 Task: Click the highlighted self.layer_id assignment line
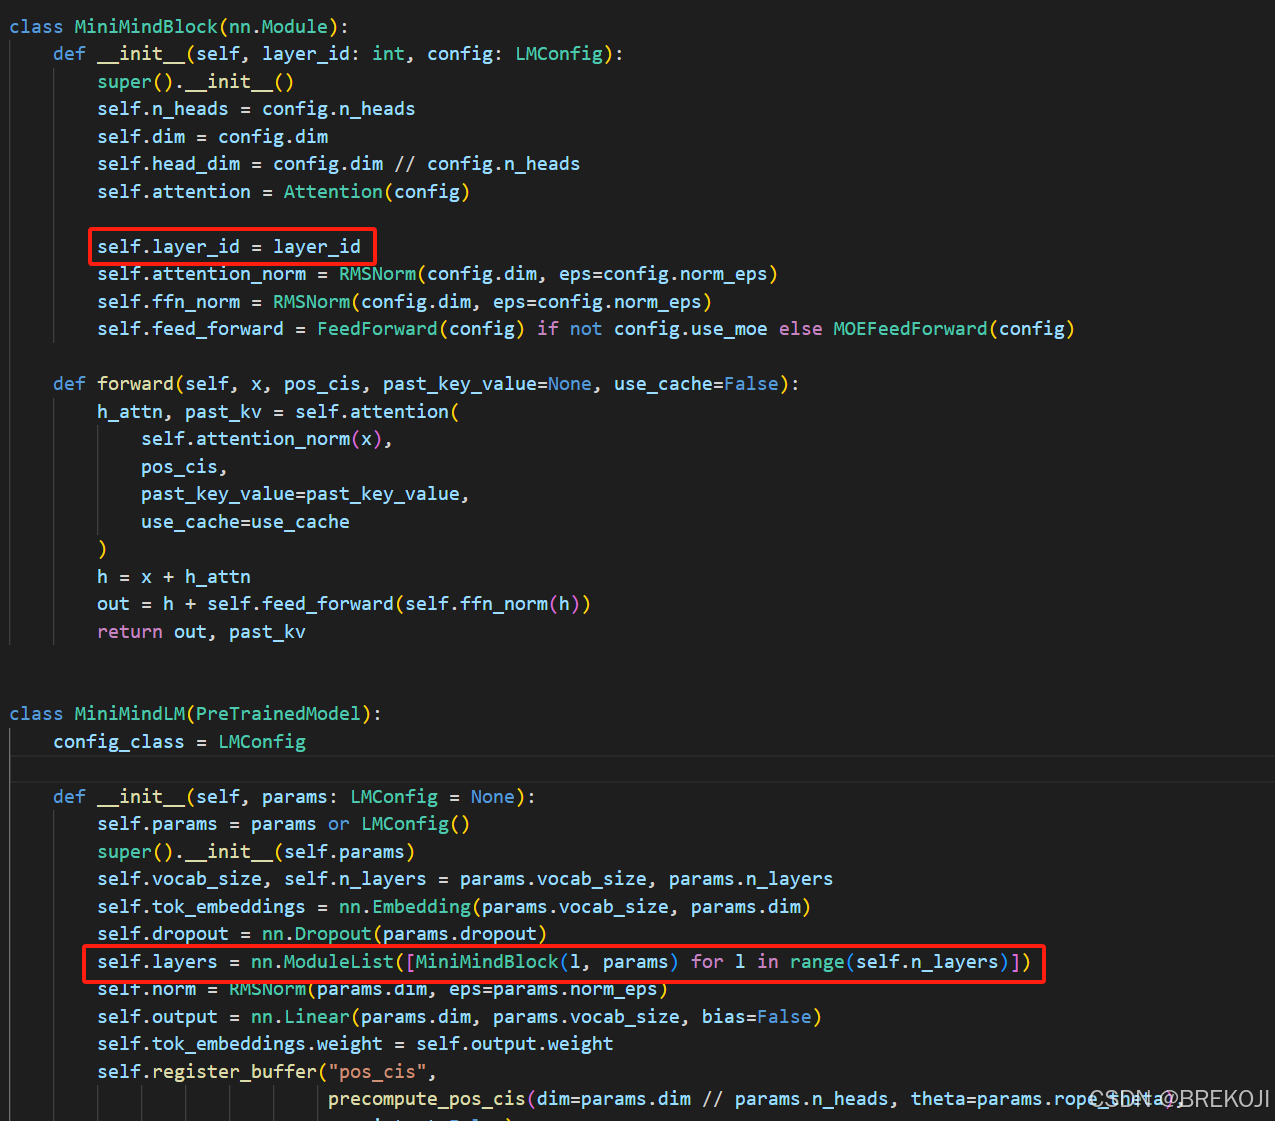(232, 246)
